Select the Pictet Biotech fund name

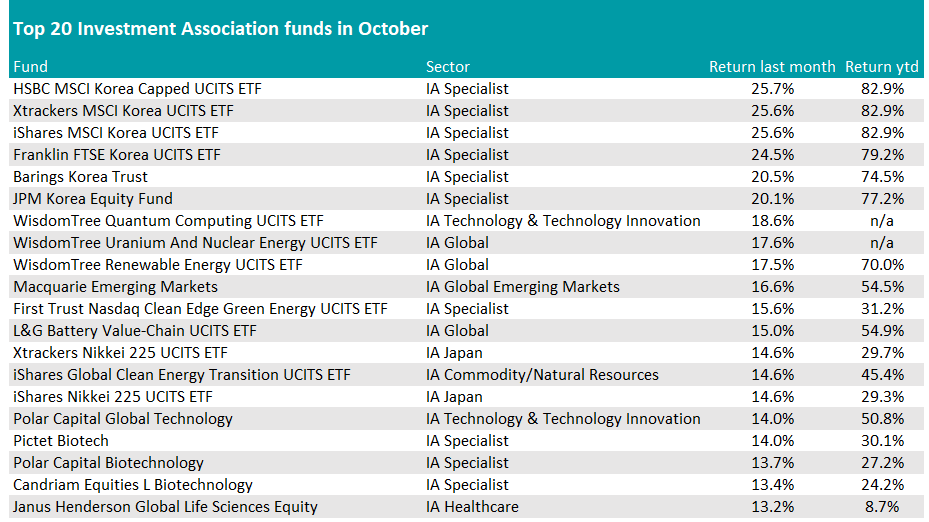tap(61, 441)
